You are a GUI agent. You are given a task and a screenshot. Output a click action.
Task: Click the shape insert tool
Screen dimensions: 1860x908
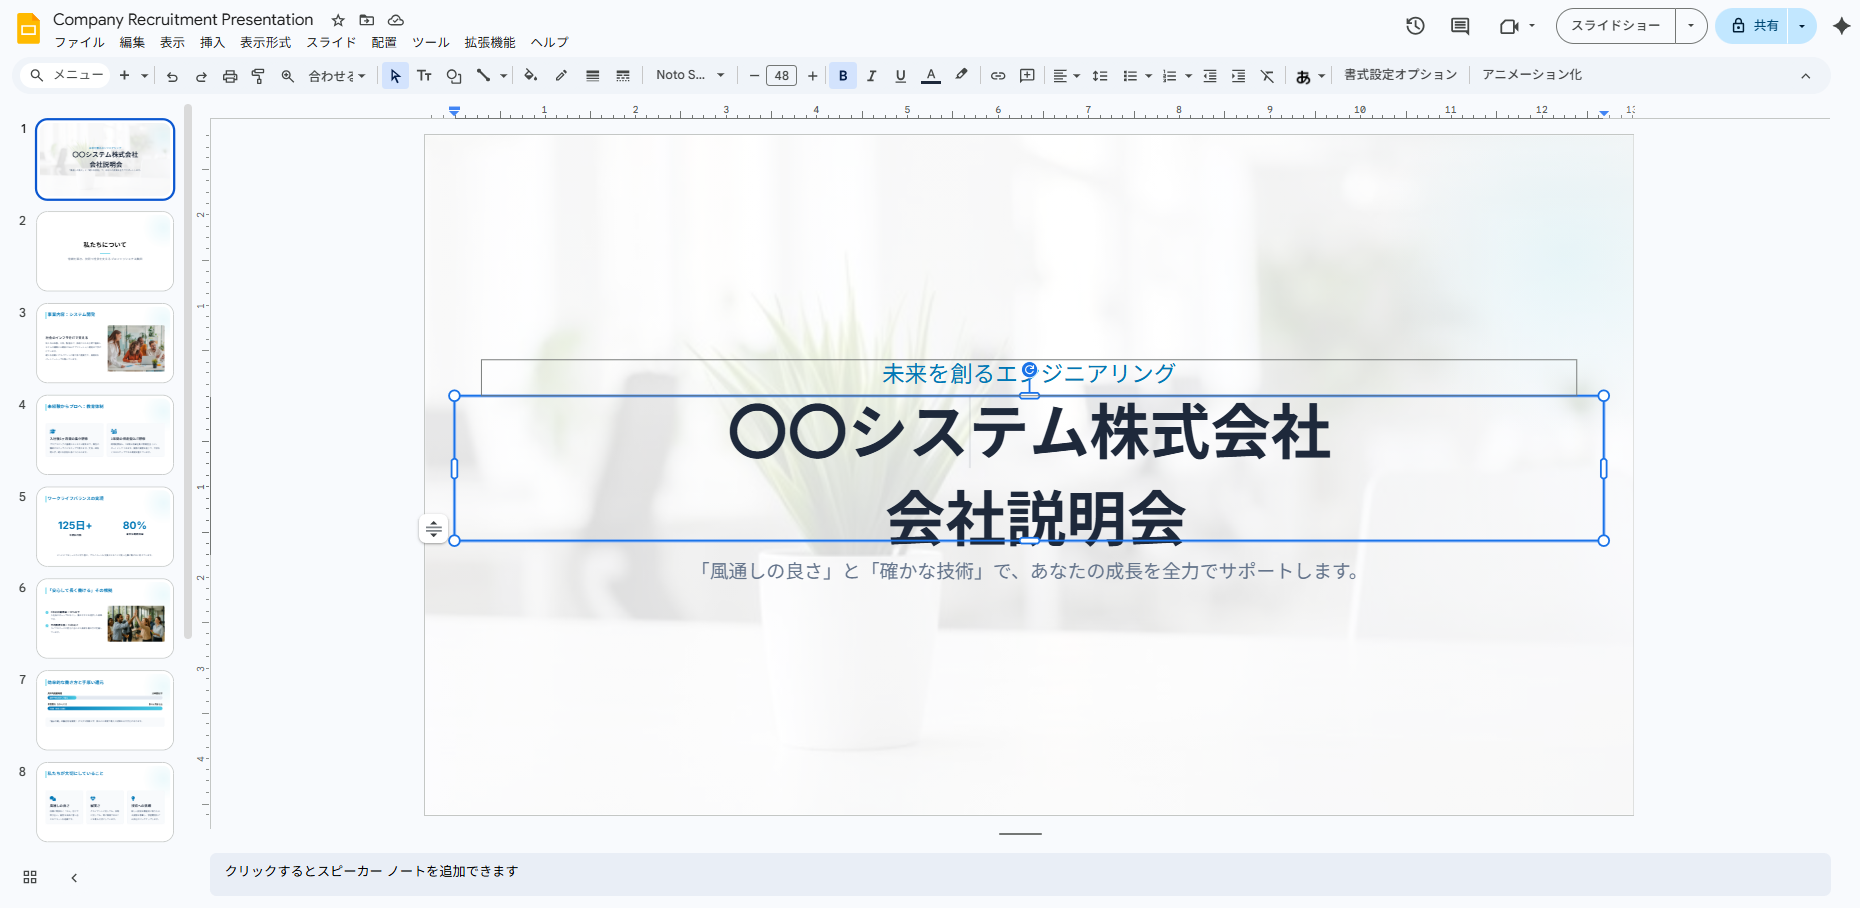coord(454,76)
